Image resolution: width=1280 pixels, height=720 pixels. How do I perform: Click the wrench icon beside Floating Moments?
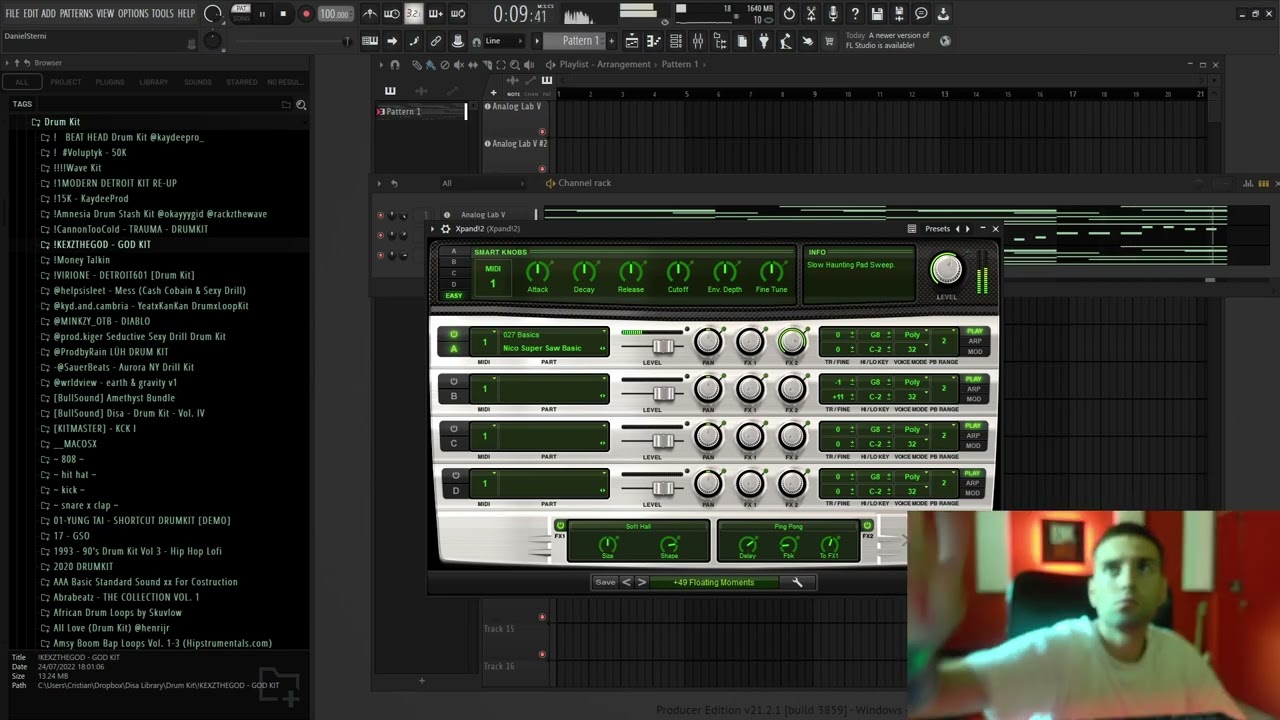coord(797,582)
